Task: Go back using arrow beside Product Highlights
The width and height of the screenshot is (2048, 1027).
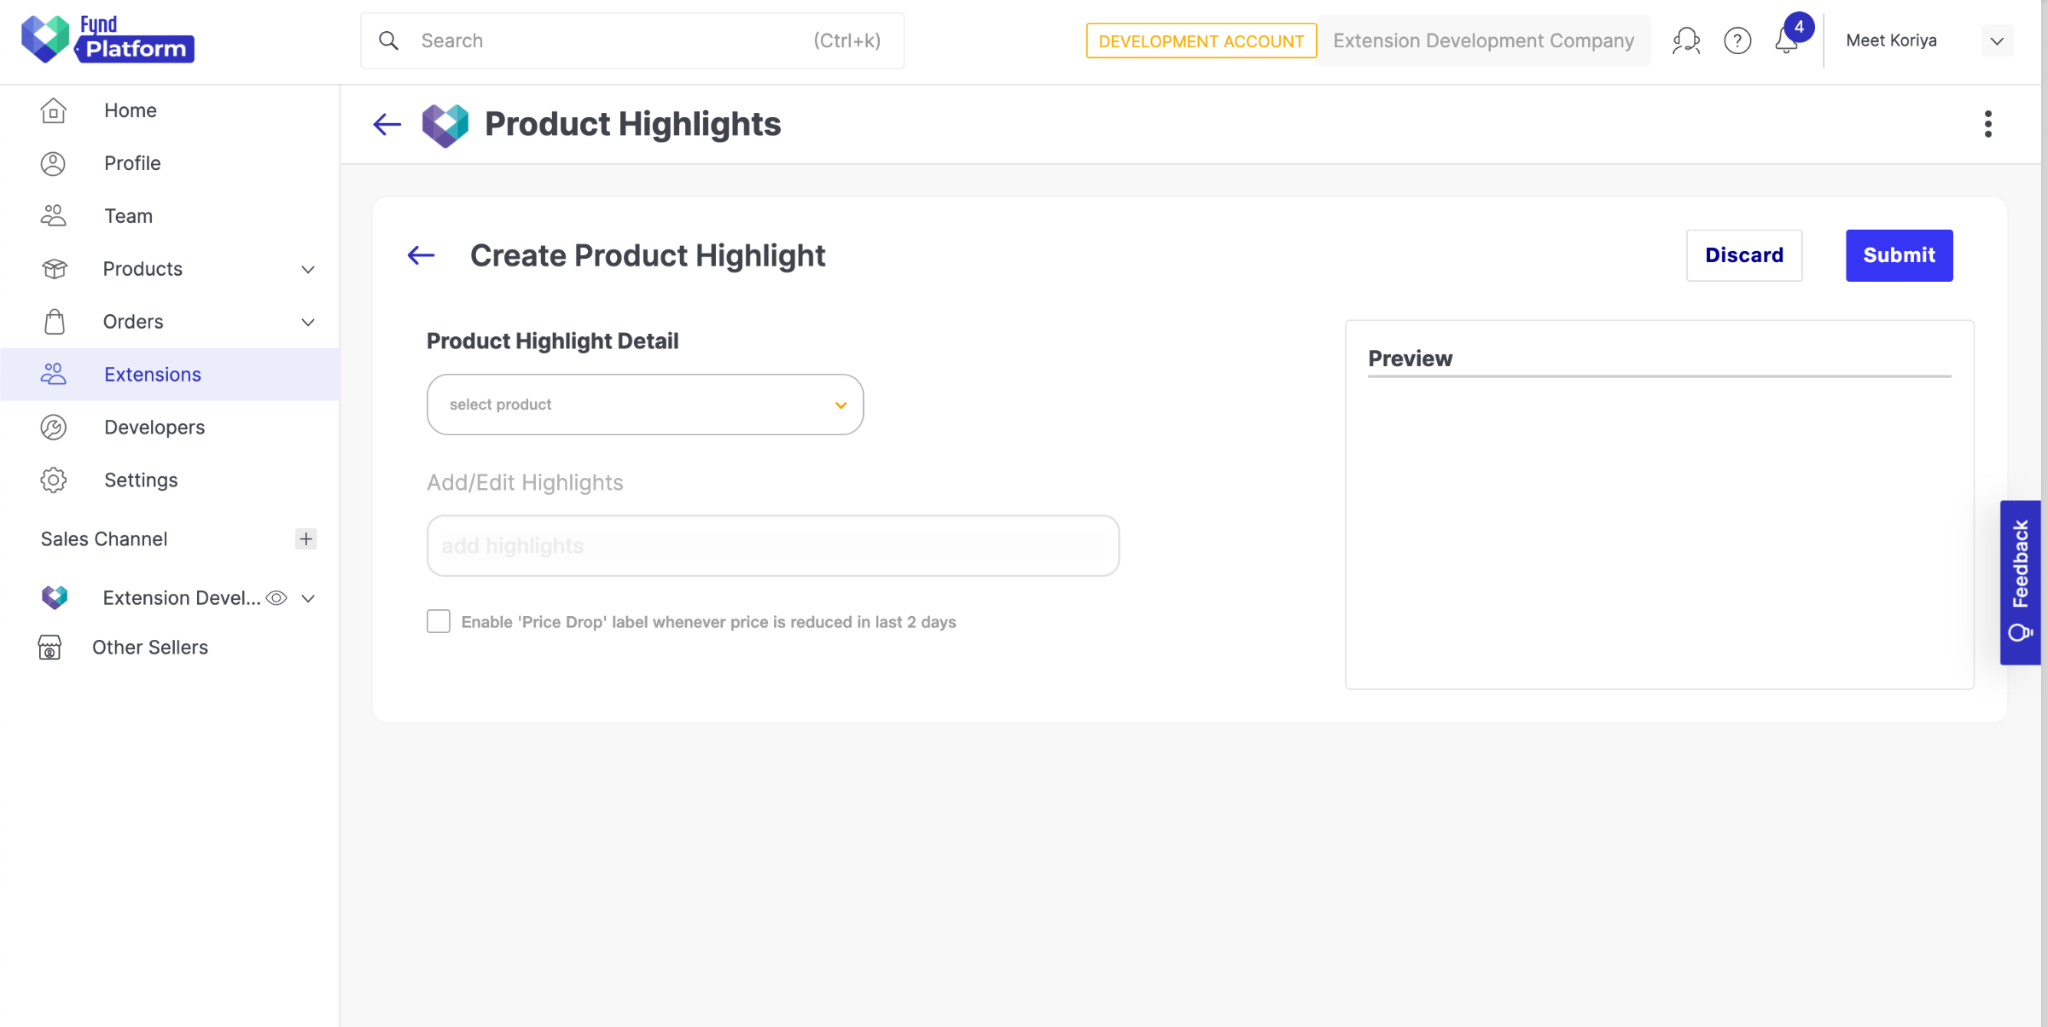Action: point(387,124)
